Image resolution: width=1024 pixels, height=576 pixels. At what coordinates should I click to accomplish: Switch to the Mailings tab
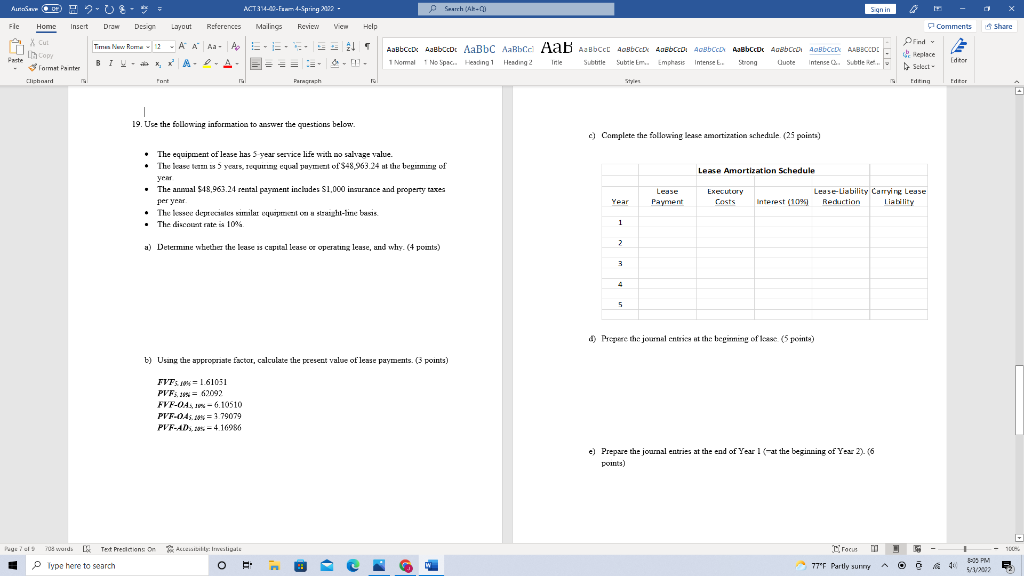tap(269, 27)
